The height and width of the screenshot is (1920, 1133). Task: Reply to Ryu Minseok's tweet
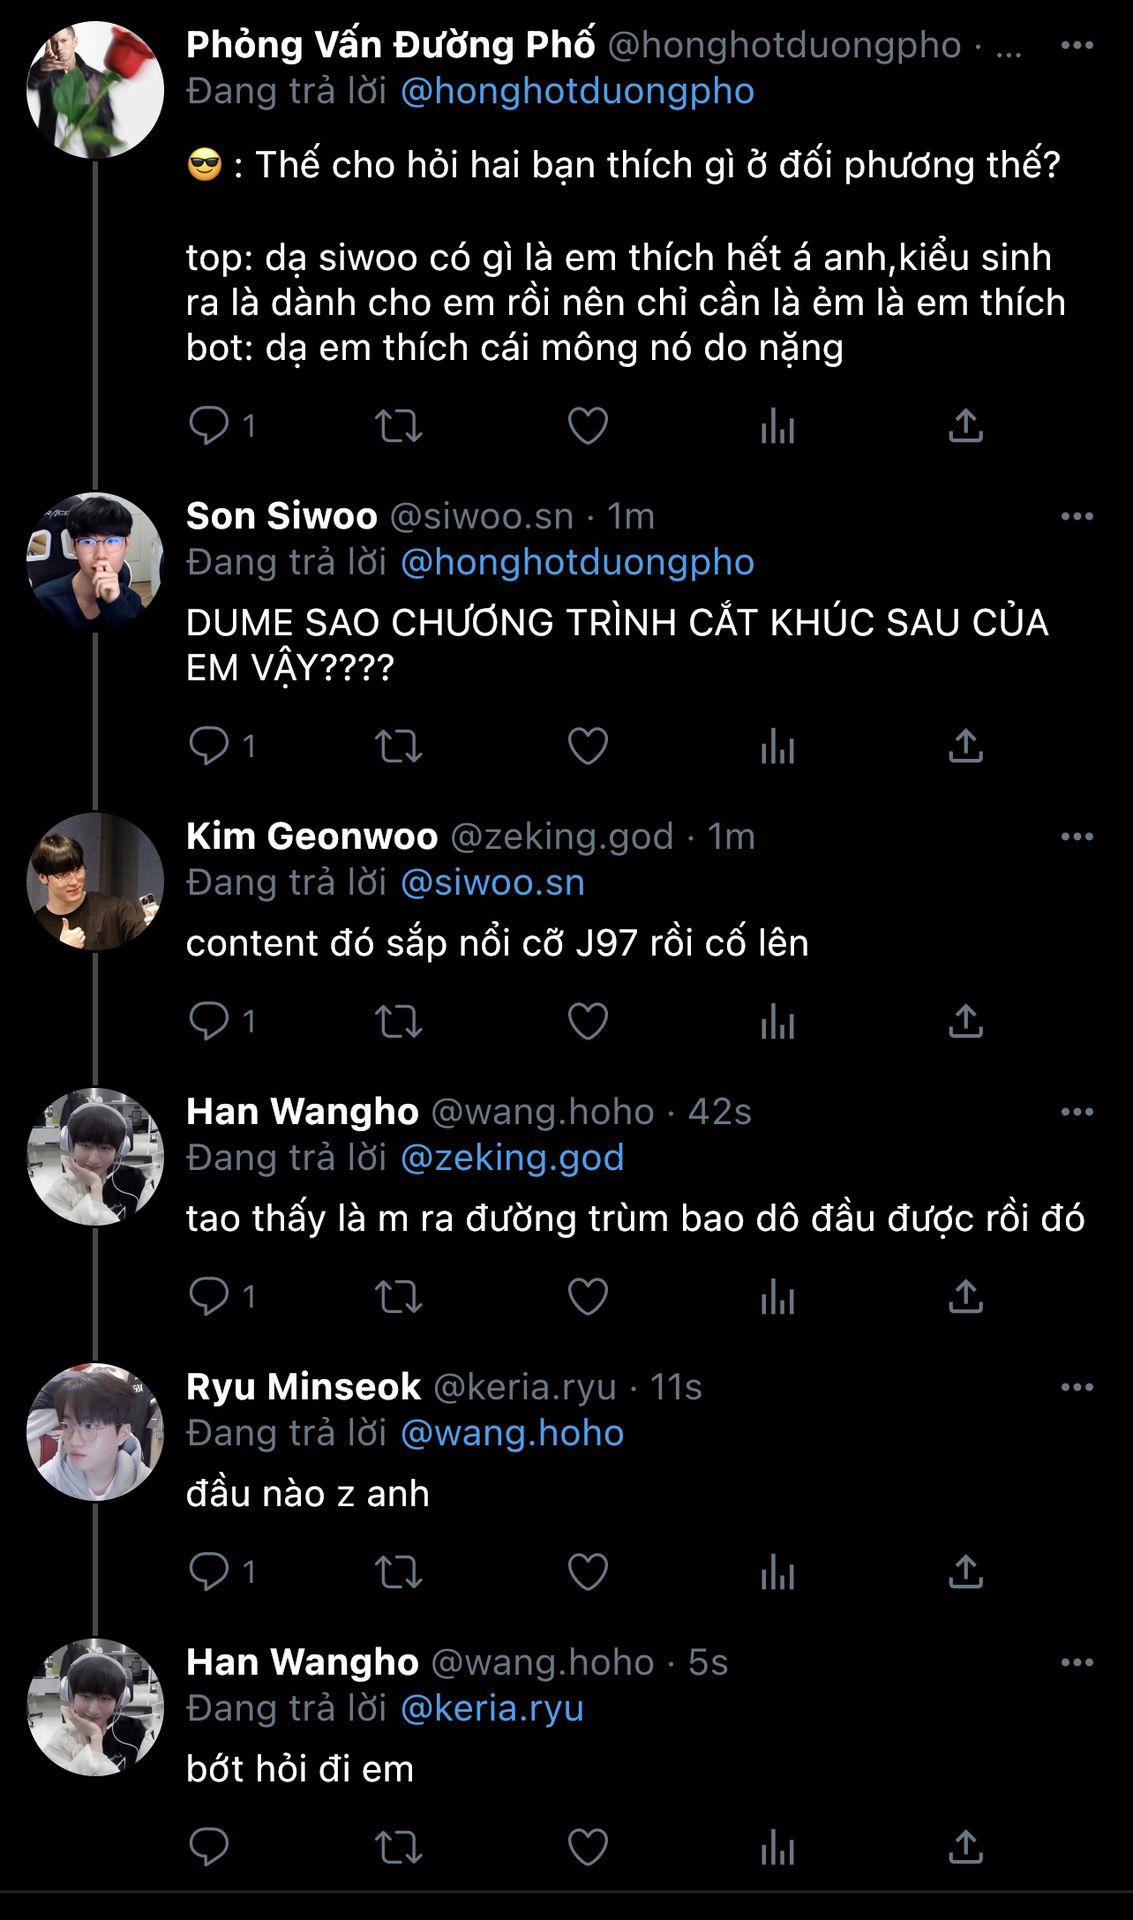[209, 1571]
